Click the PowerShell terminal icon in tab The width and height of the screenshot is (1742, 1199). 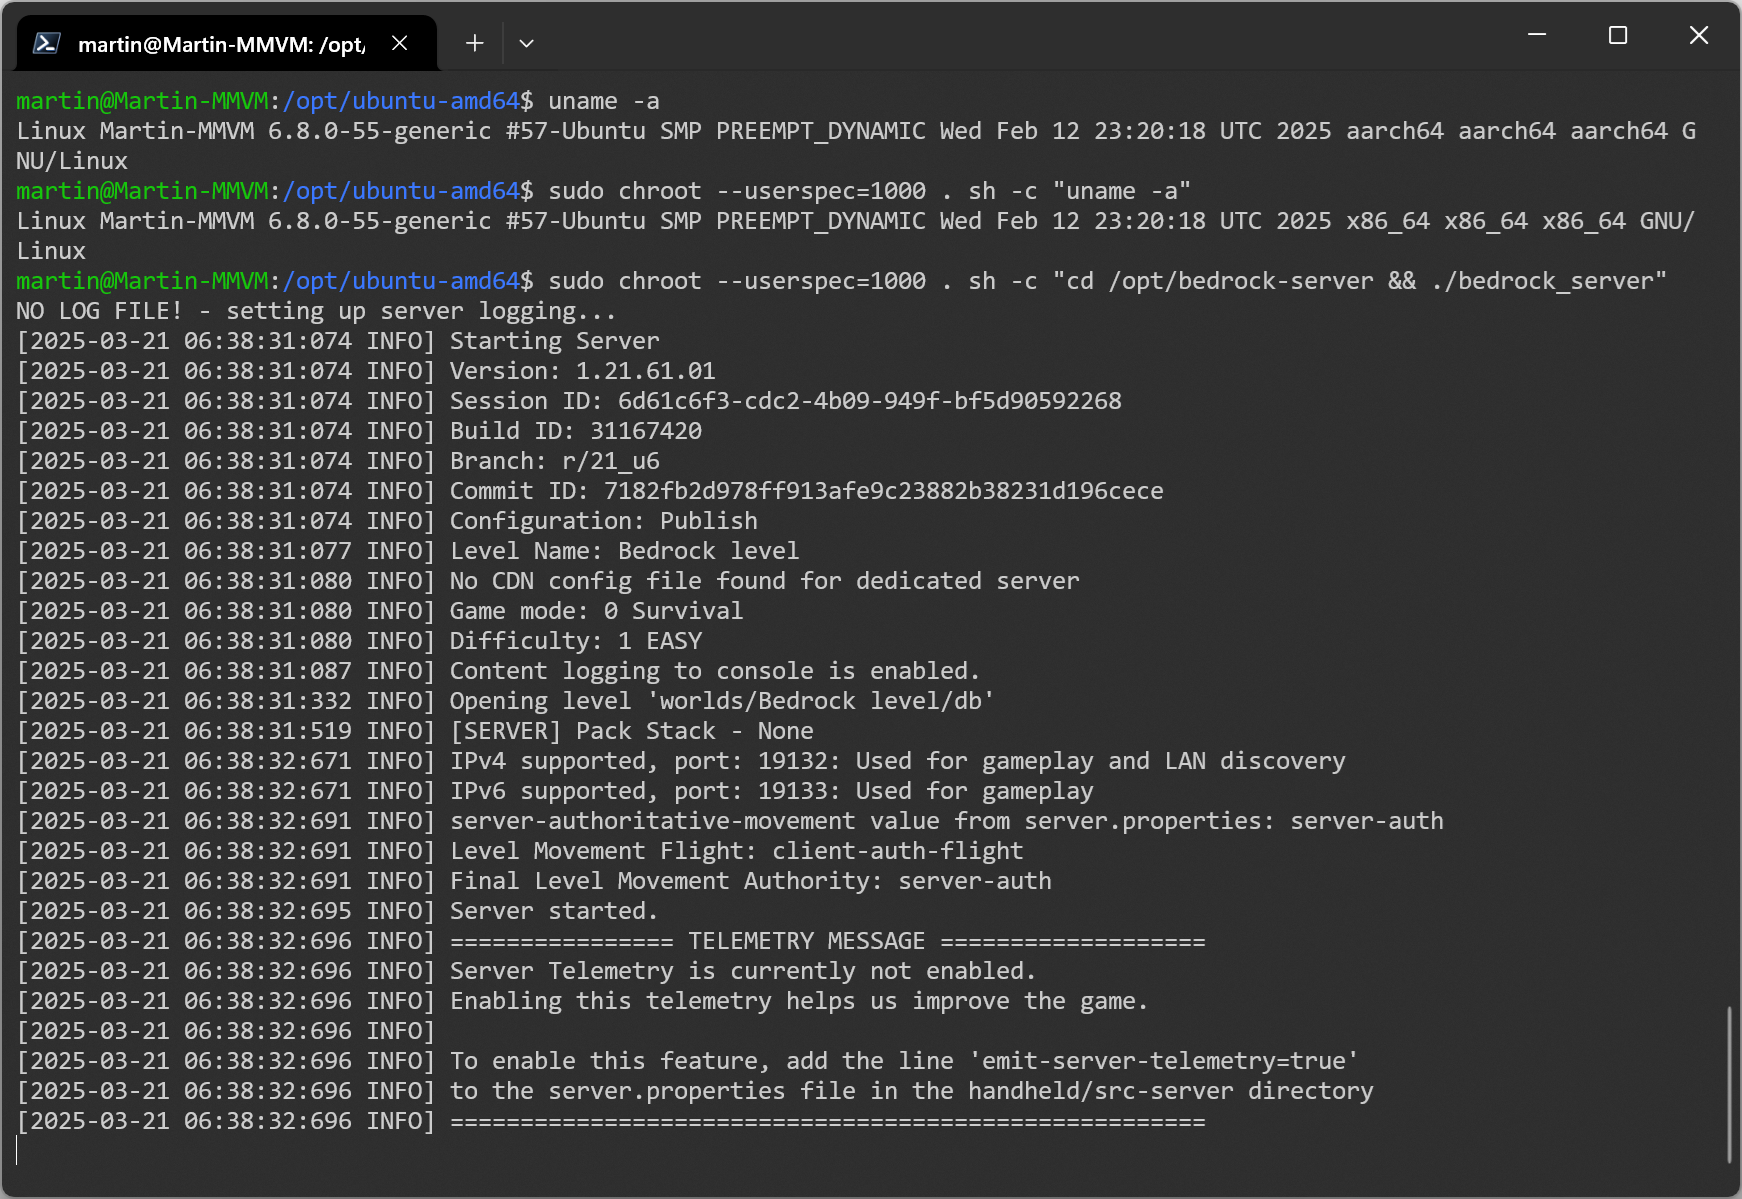[47, 43]
